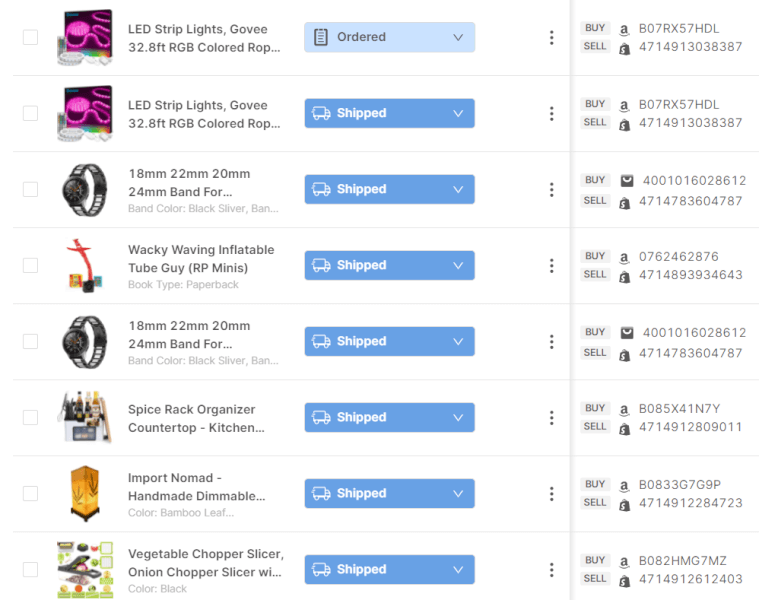This screenshot has height=600, width=759.
Task: Click Amazon buy icon beside B085X41N7Y
Action: pyautogui.click(x=624, y=409)
